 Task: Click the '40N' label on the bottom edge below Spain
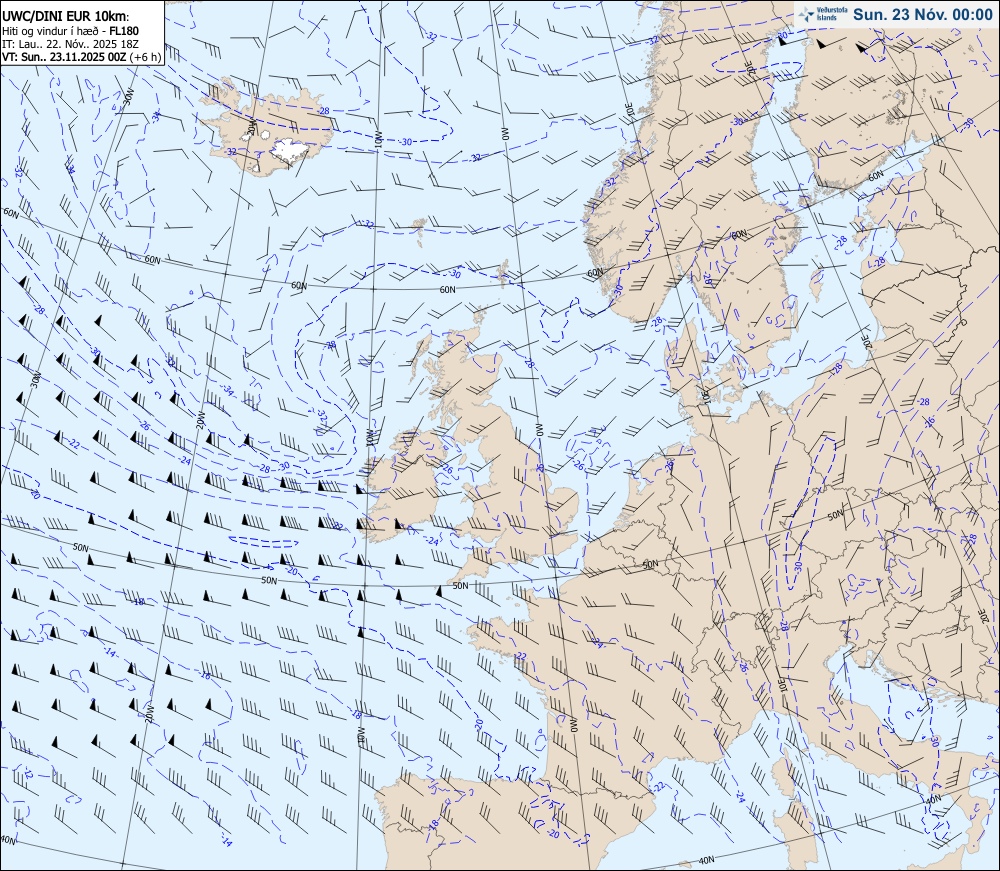point(706,860)
